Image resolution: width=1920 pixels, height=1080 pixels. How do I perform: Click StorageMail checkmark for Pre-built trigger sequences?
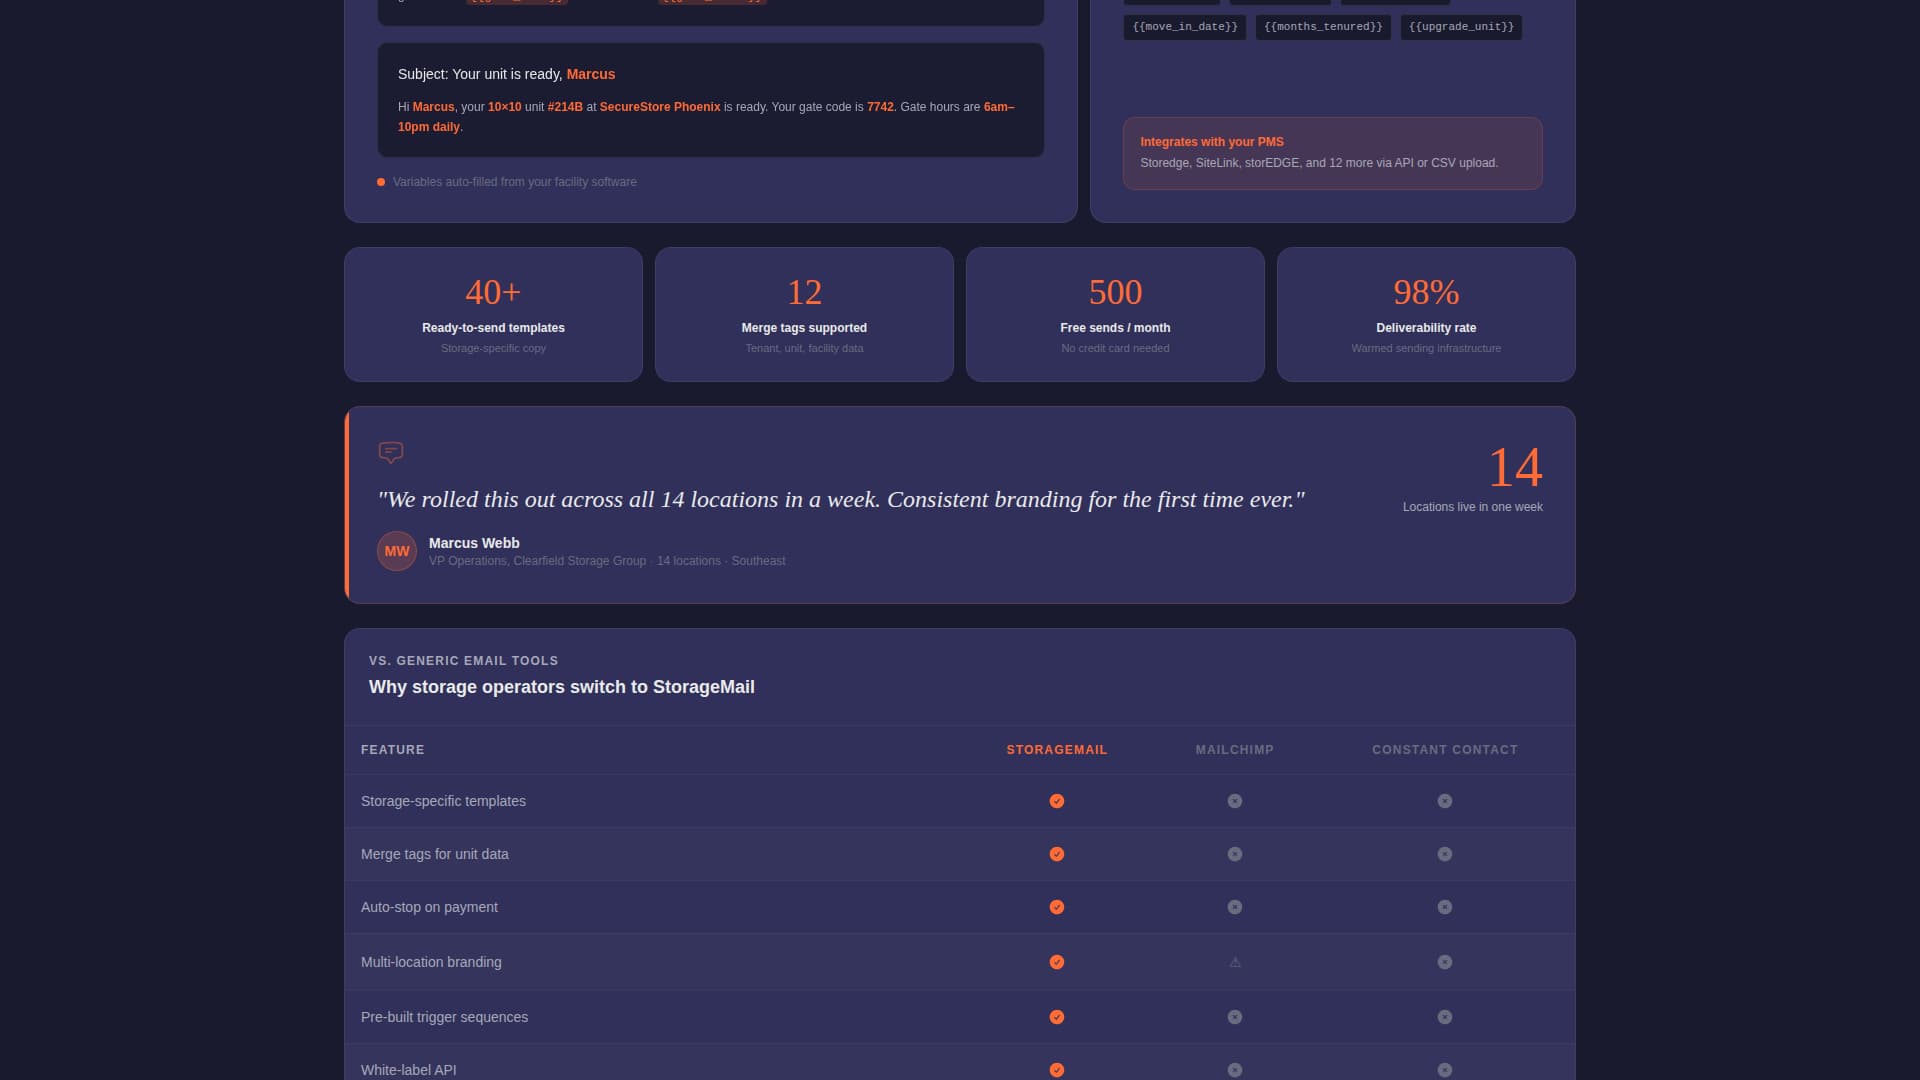point(1057,1017)
